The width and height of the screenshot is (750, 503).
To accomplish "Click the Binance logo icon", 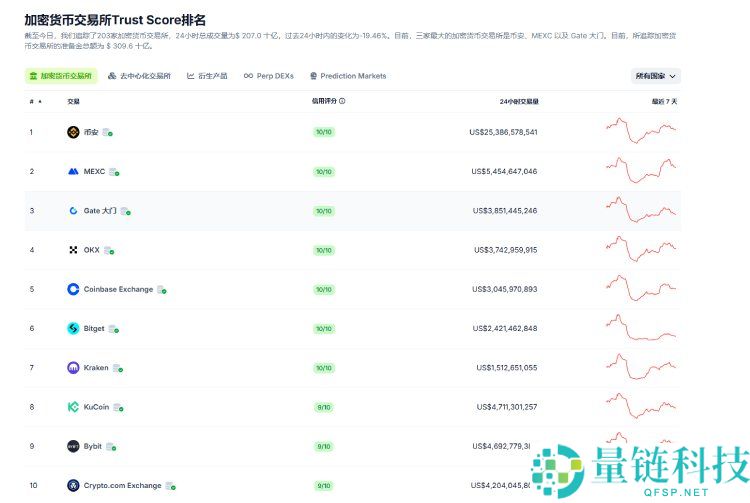I will pos(73,132).
